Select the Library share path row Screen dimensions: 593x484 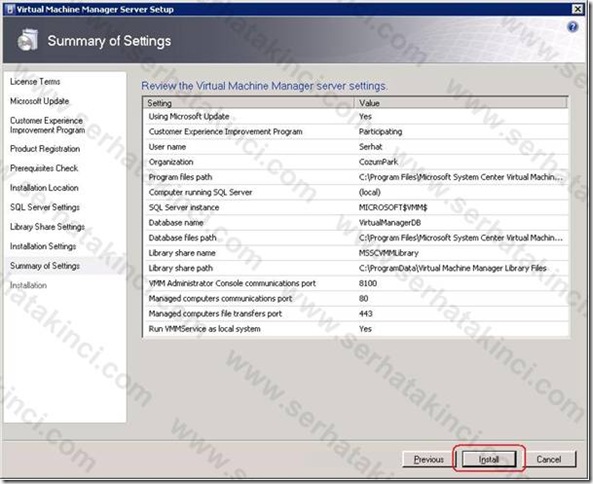[355, 268]
